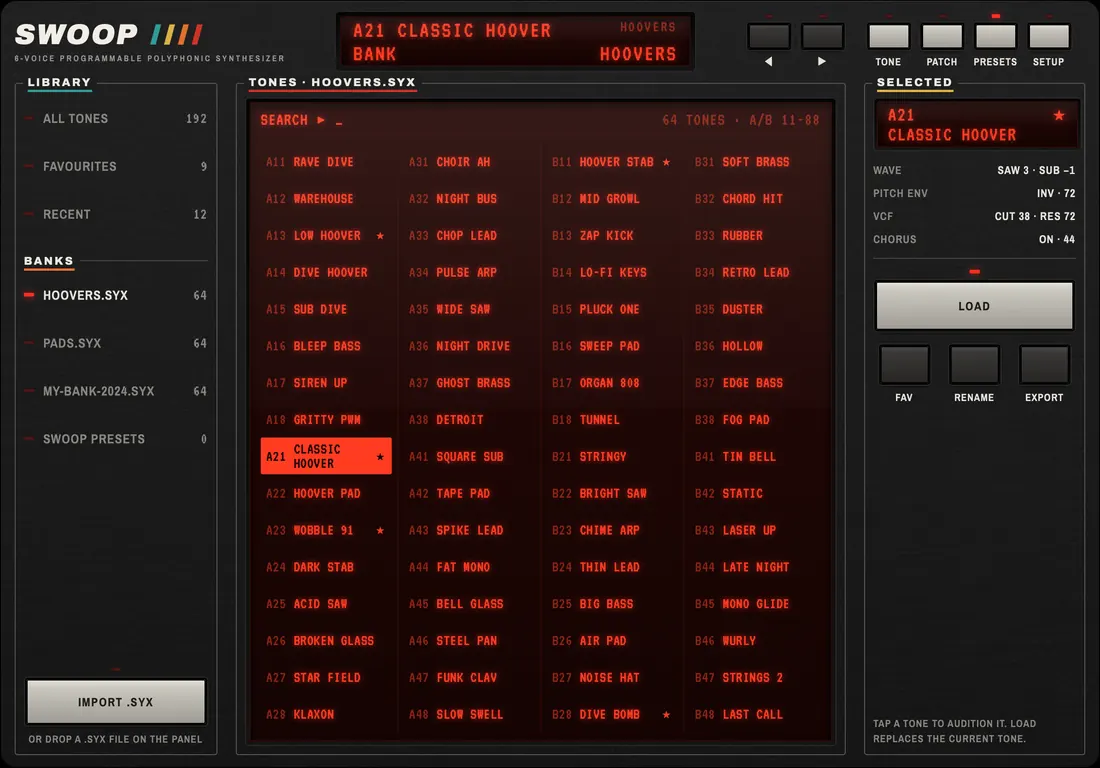Click the FAV button
Viewport: 1100px width, 768px height.
904,364
